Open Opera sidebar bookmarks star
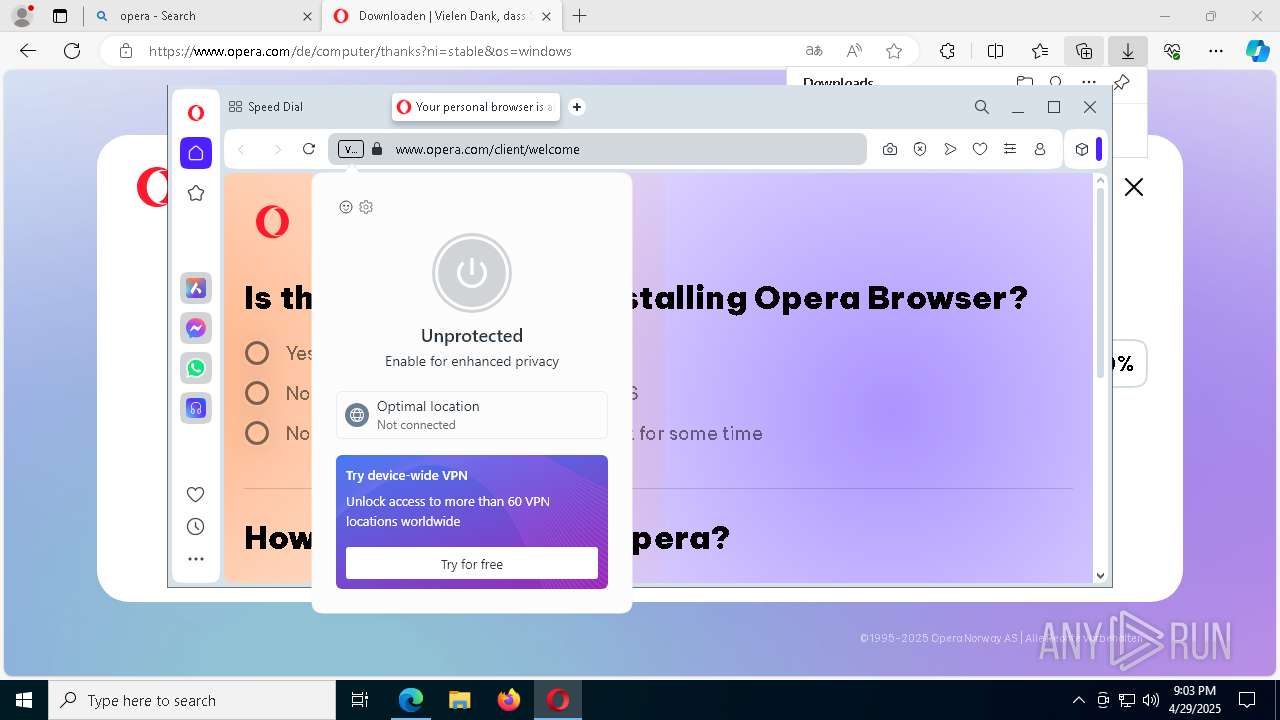The width and height of the screenshot is (1280, 720). 196,193
